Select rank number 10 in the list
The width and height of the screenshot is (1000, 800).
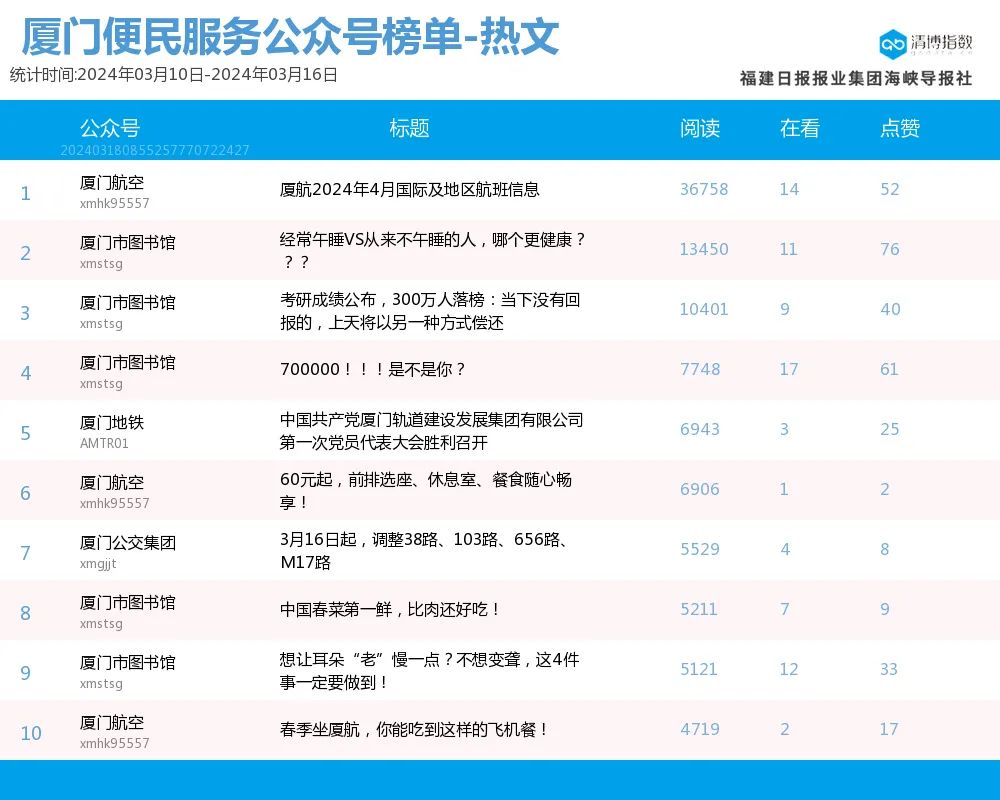tap(32, 733)
